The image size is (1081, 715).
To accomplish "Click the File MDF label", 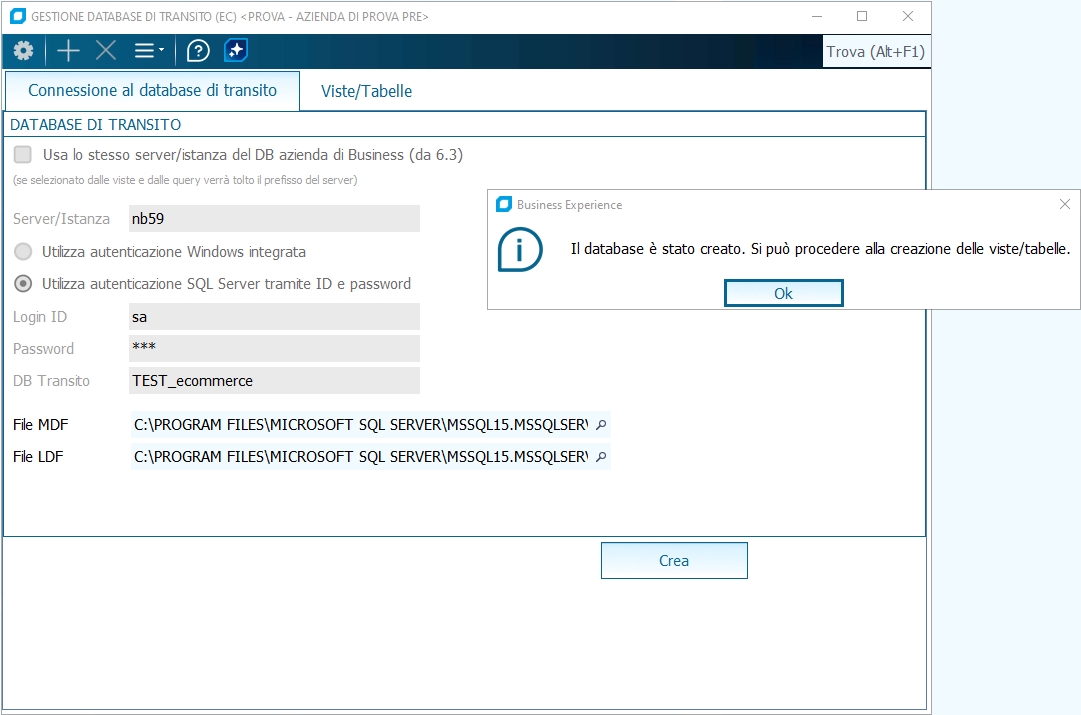I will (41, 425).
